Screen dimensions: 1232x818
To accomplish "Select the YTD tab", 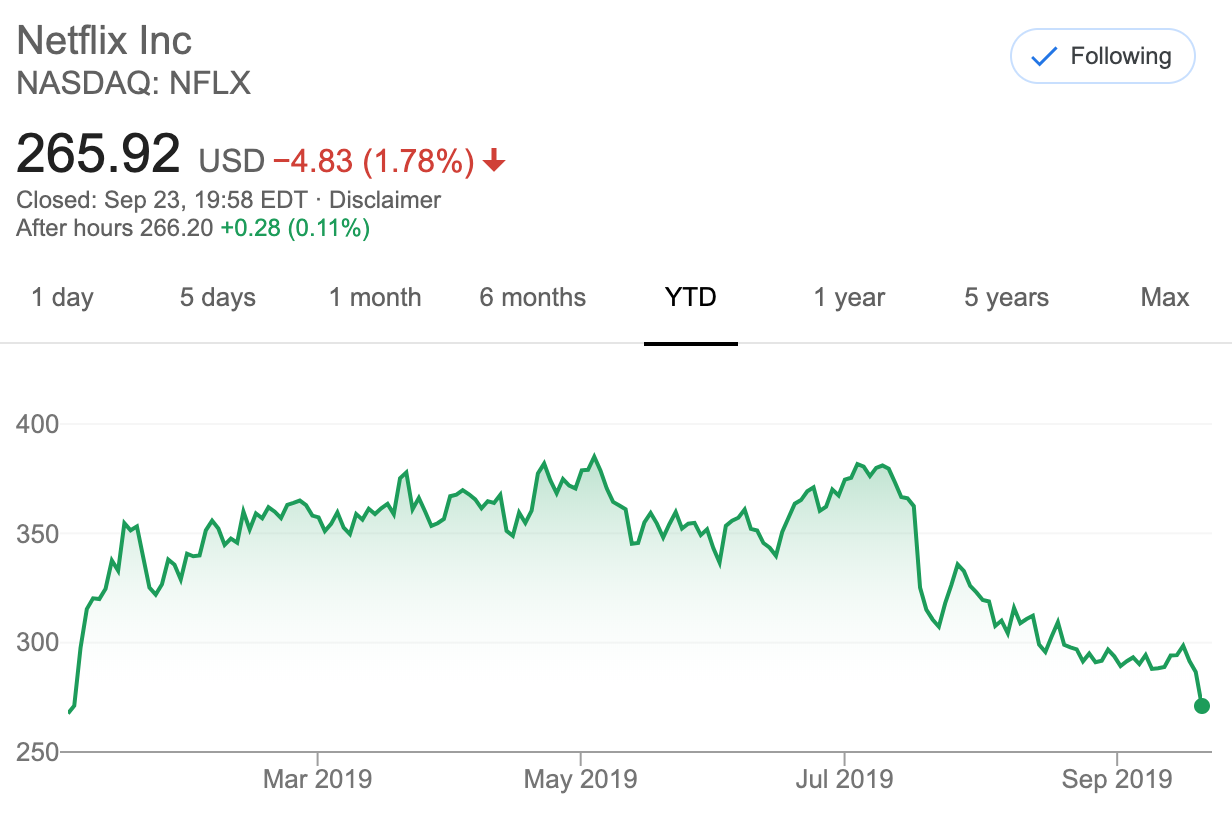I will (691, 297).
